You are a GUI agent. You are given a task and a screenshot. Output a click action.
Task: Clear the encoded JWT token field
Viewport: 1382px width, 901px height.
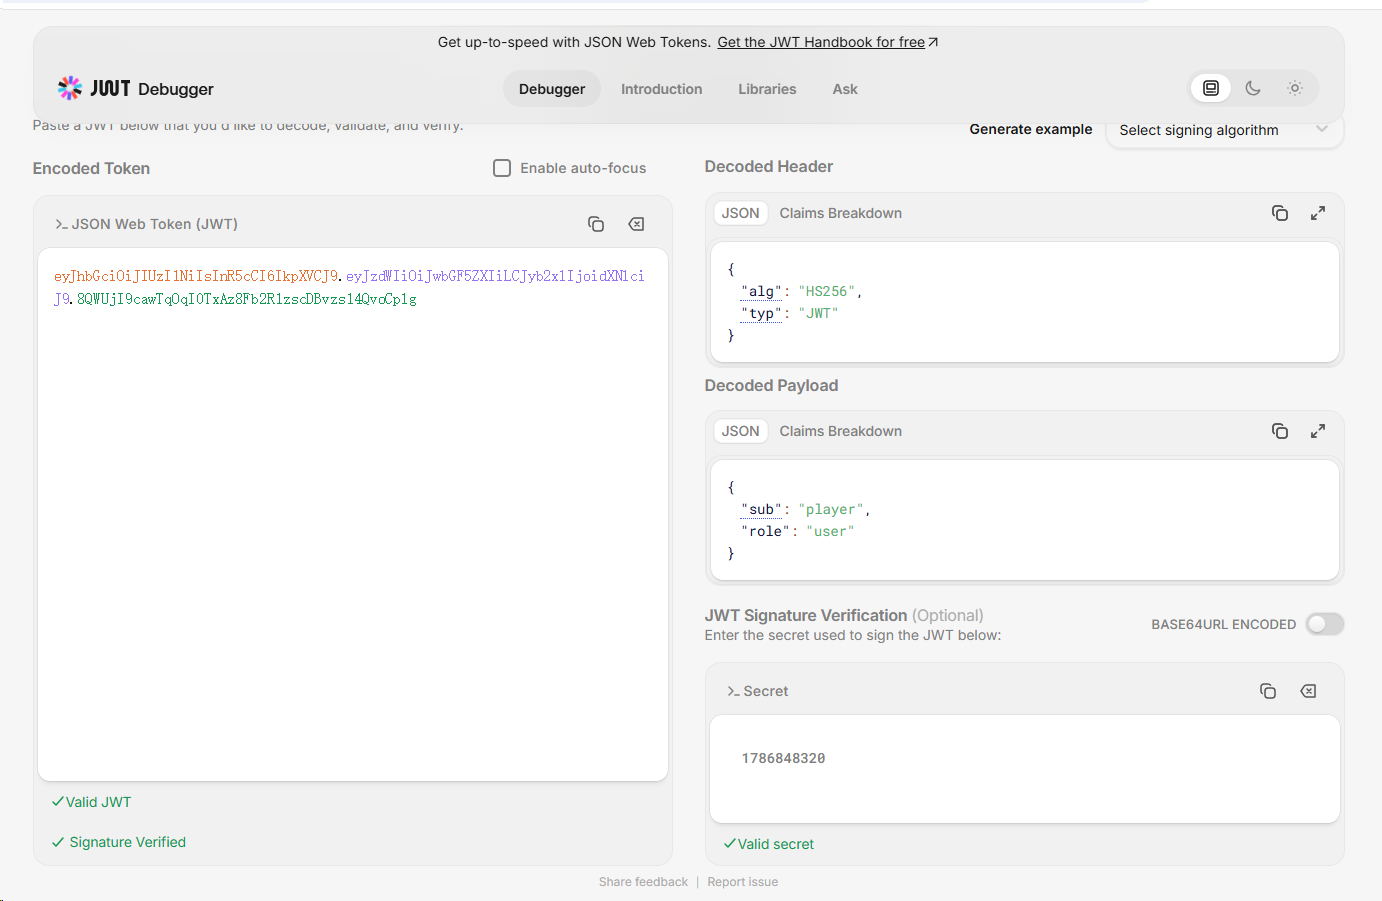pos(636,224)
